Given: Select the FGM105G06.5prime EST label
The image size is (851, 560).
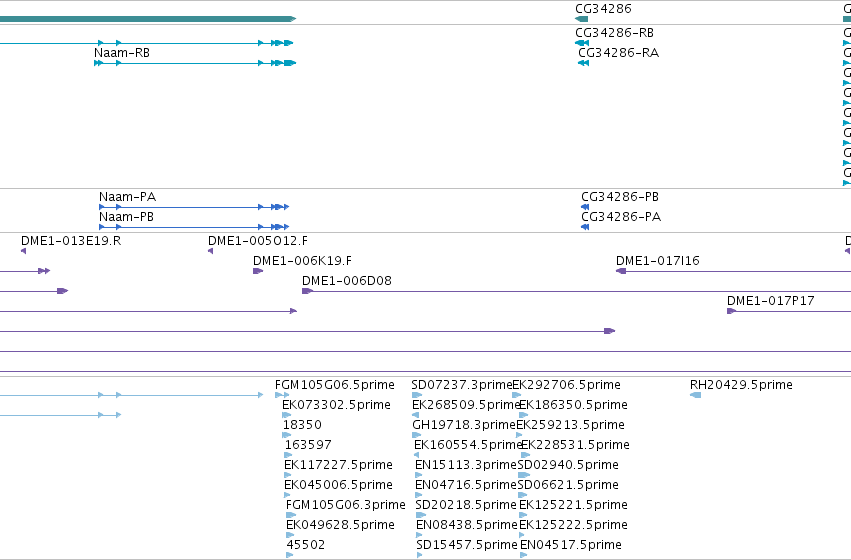Looking at the screenshot, I should (335, 385).
